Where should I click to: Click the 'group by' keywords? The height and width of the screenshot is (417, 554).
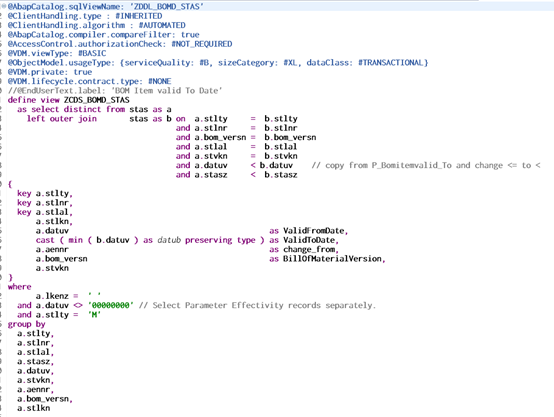(x=26, y=324)
